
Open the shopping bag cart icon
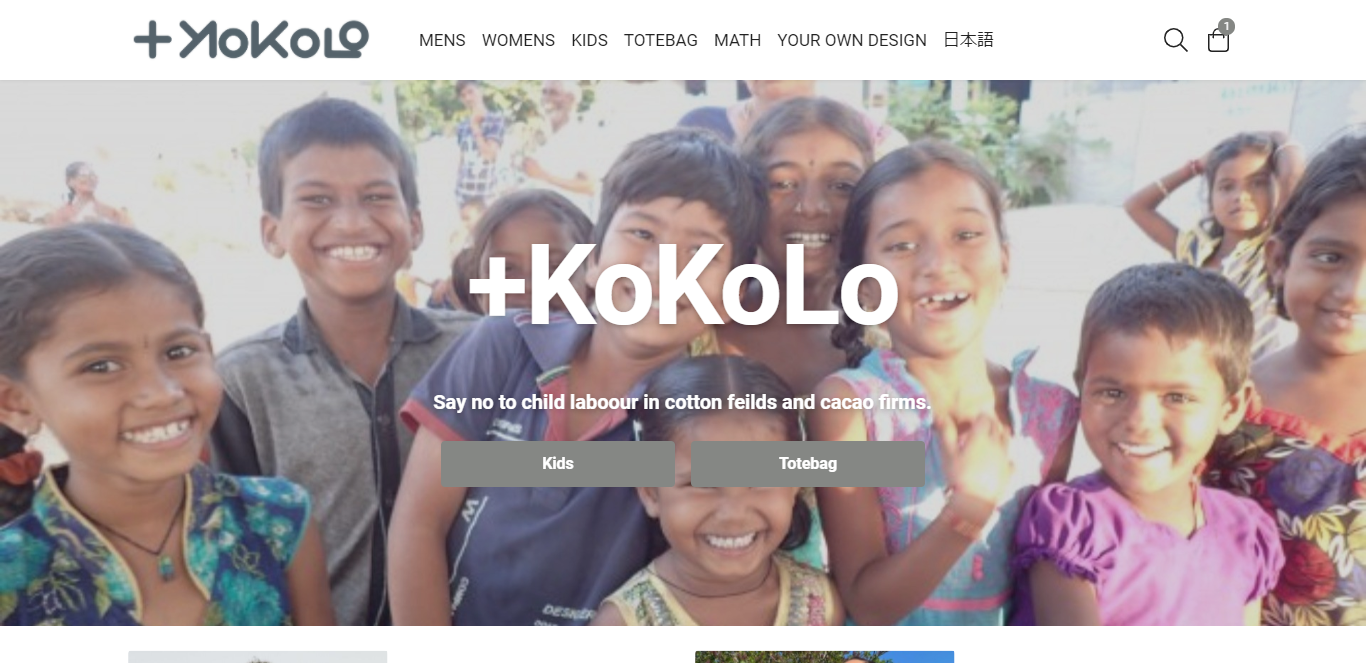pyautogui.click(x=1218, y=41)
